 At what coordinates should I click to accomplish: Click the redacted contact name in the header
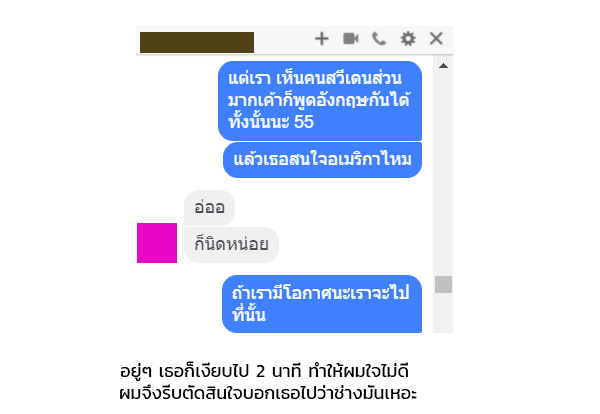197,42
